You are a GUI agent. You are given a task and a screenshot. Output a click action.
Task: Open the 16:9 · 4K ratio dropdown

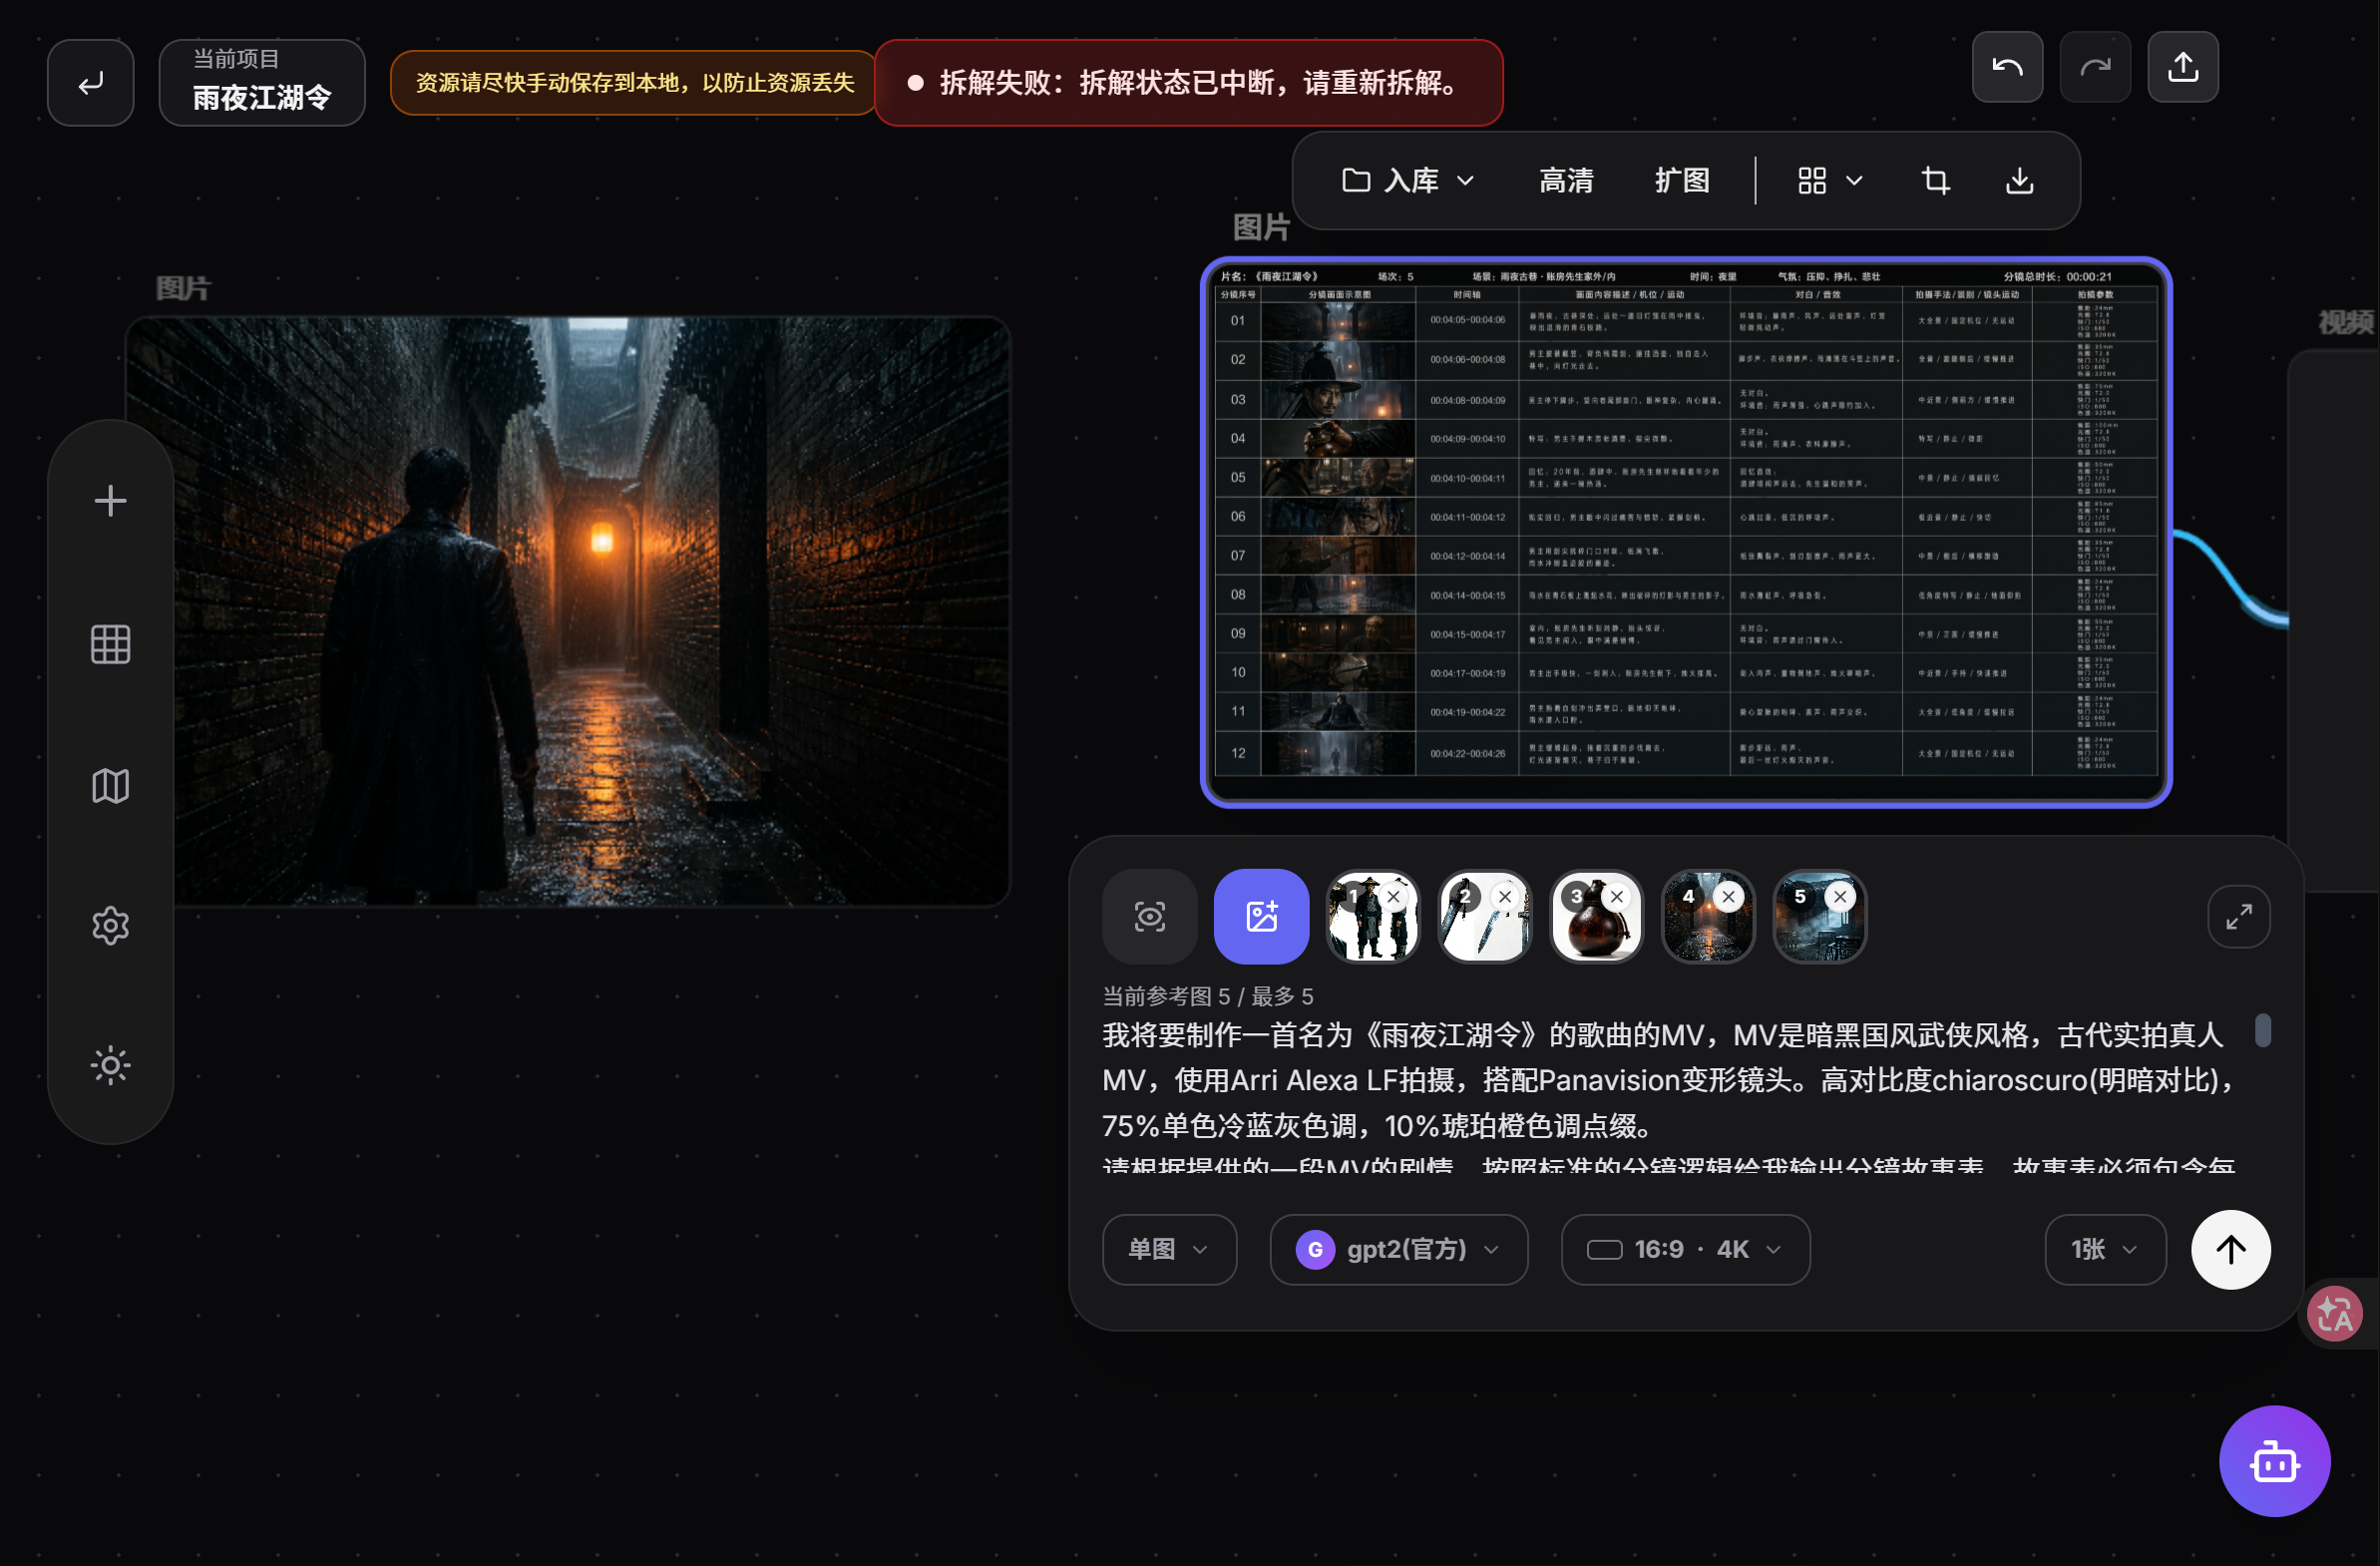click(x=1685, y=1250)
